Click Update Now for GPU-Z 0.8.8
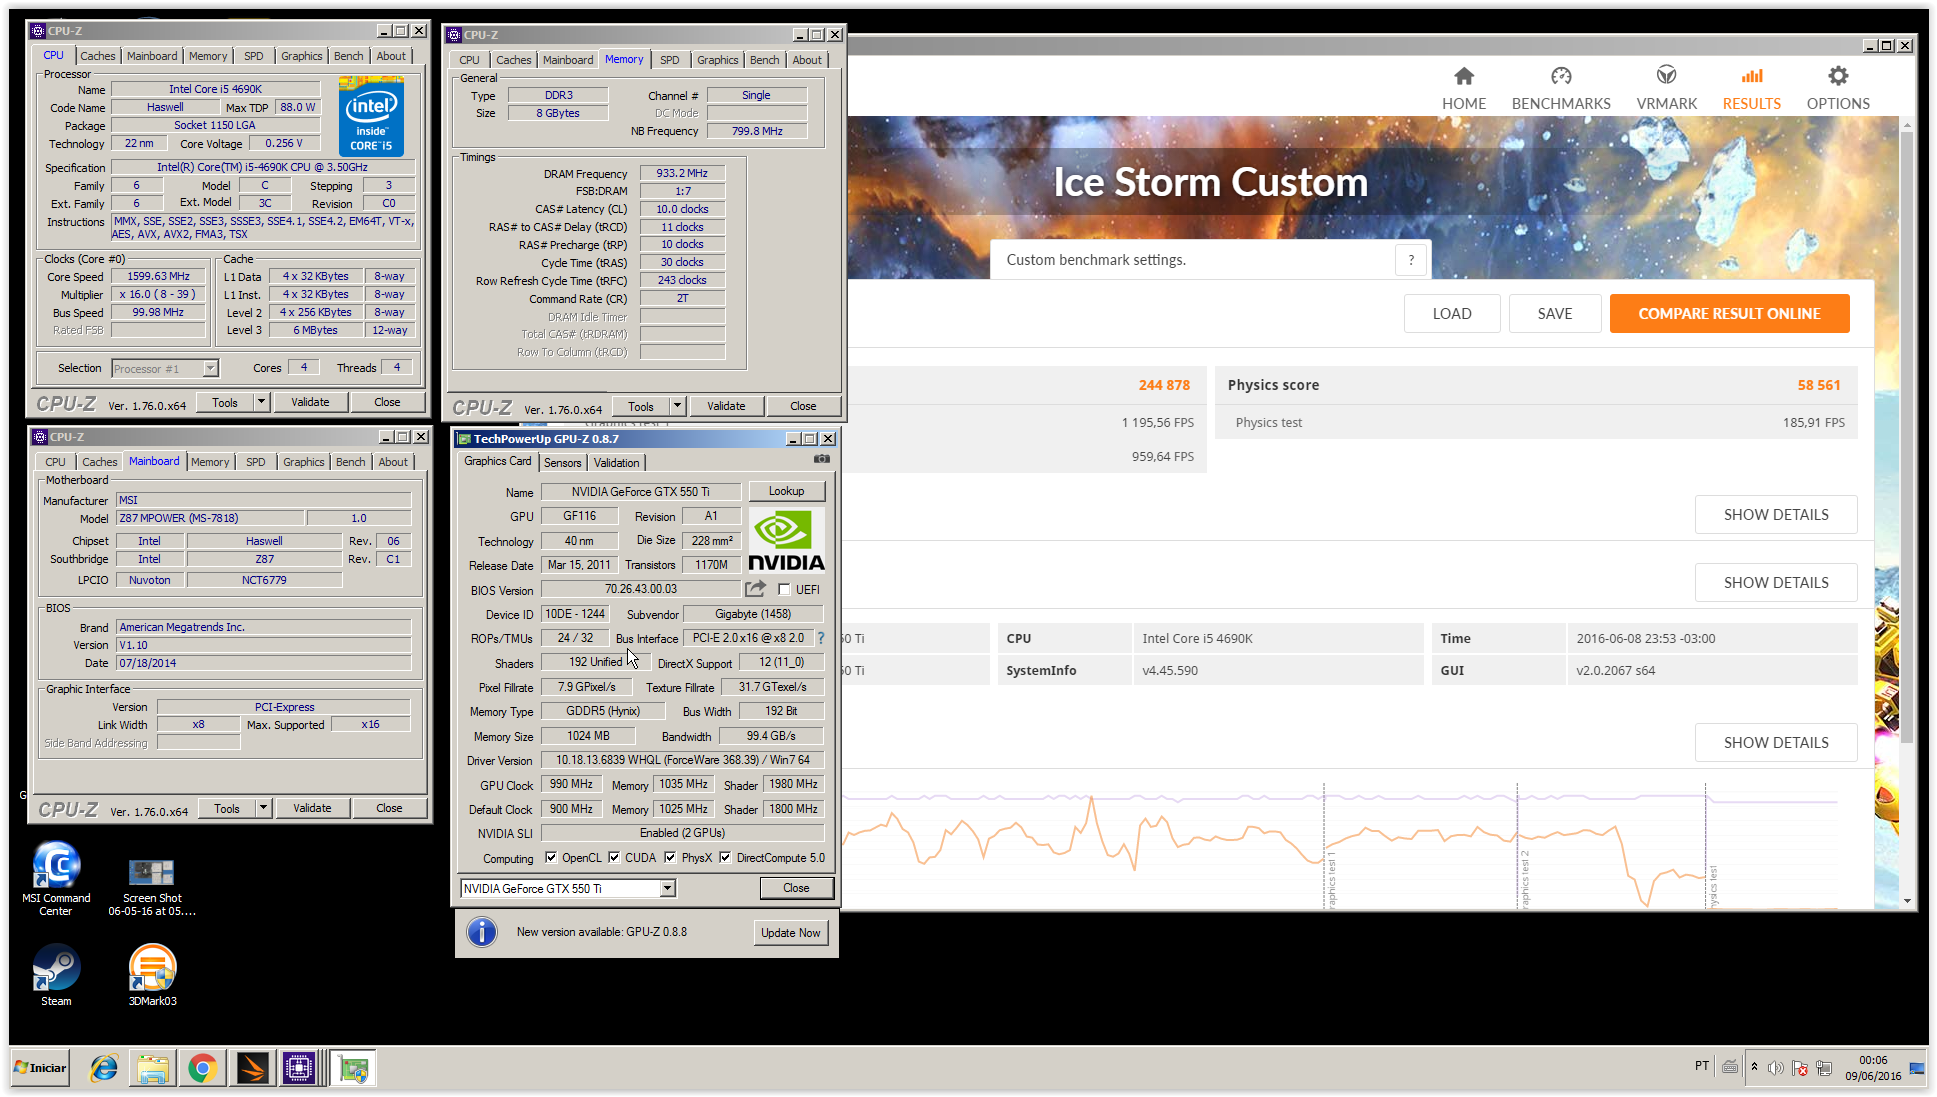 click(x=790, y=932)
